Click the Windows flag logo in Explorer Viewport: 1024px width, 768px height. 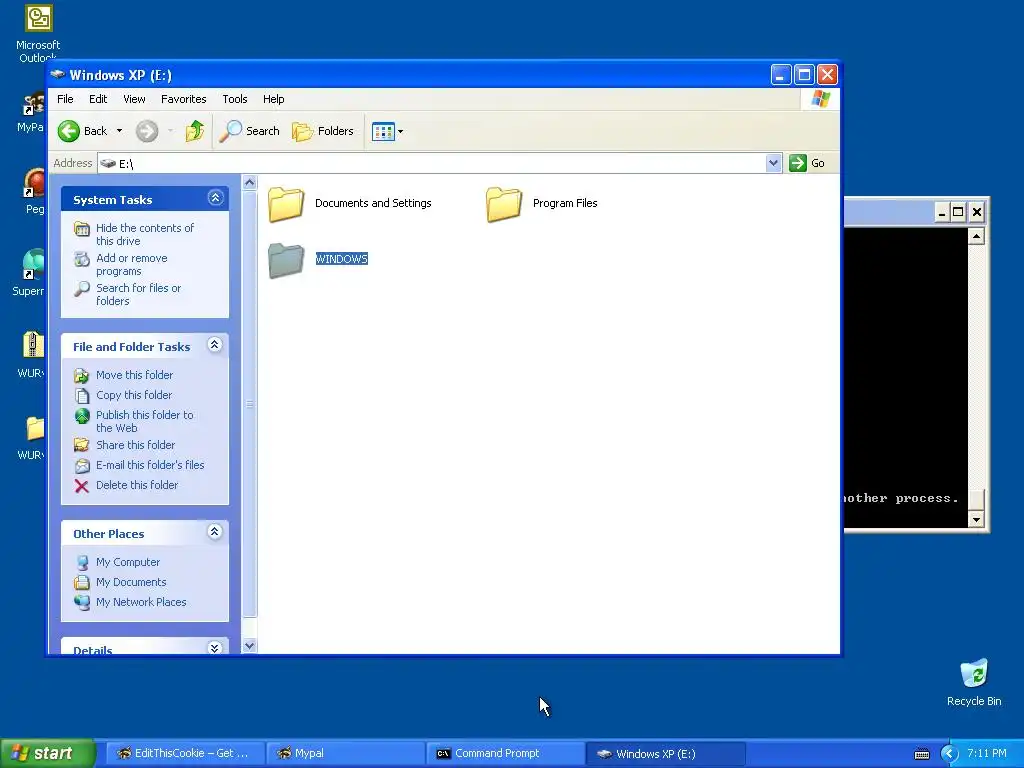tap(820, 99)
